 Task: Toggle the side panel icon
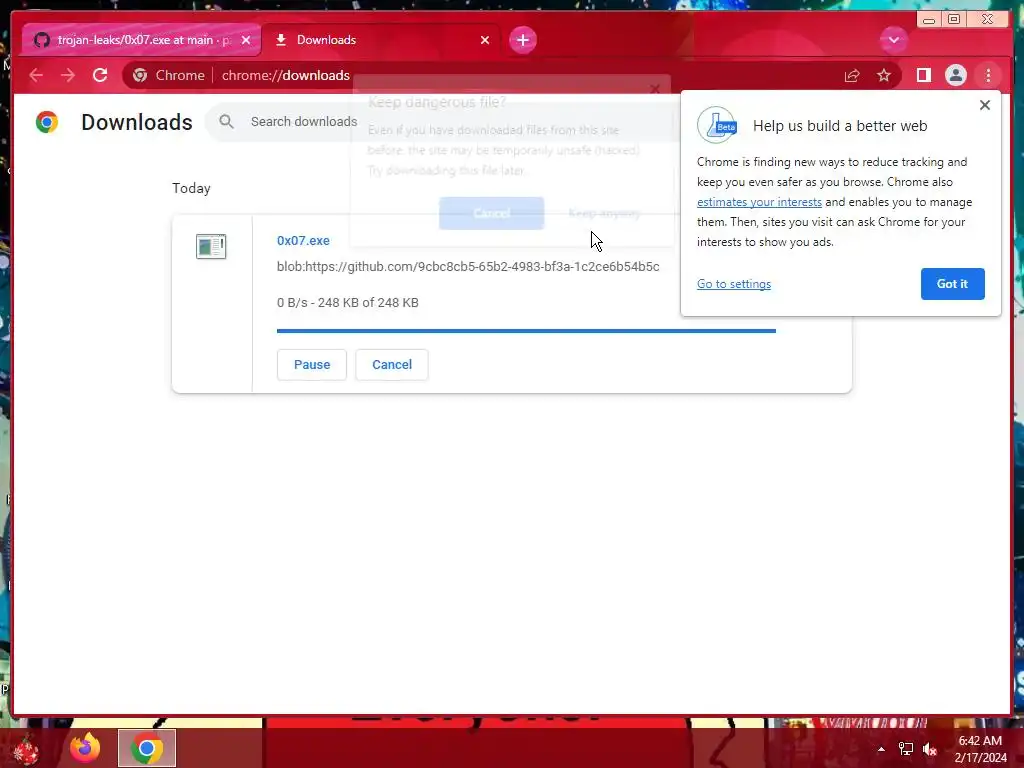923,76
